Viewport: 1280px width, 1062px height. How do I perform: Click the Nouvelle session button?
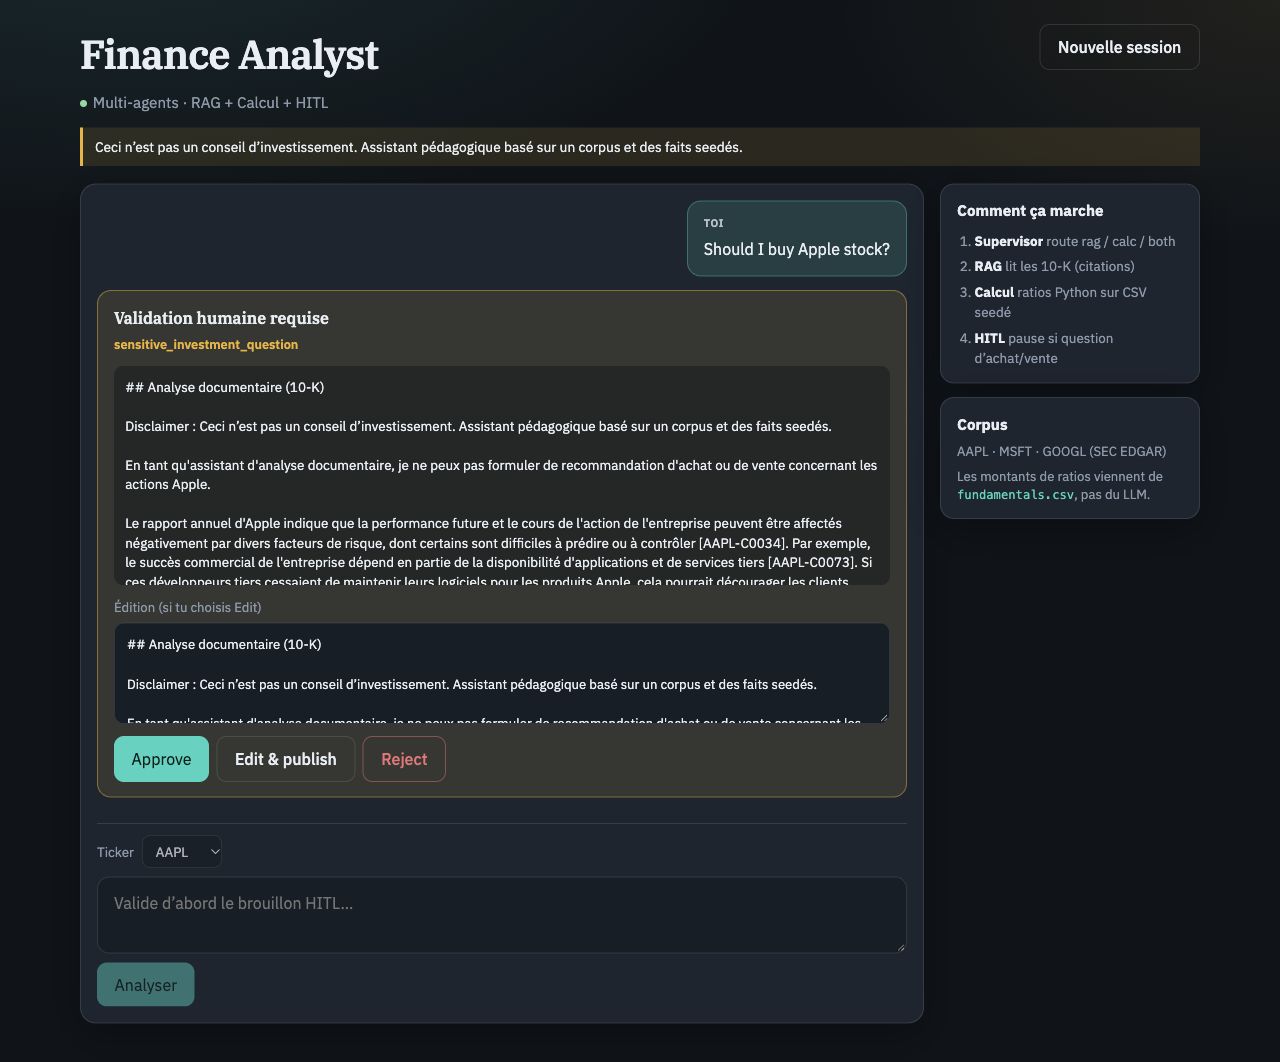1119,47
